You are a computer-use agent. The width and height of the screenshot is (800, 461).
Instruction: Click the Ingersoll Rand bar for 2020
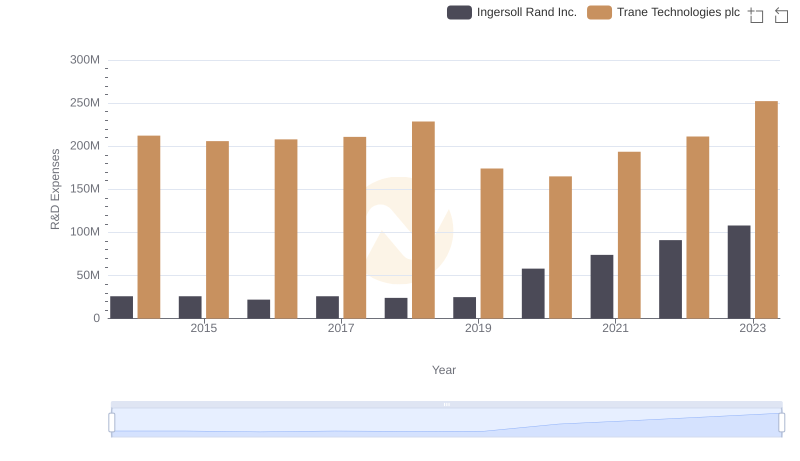pyautogui.click(x=533, y=293)
